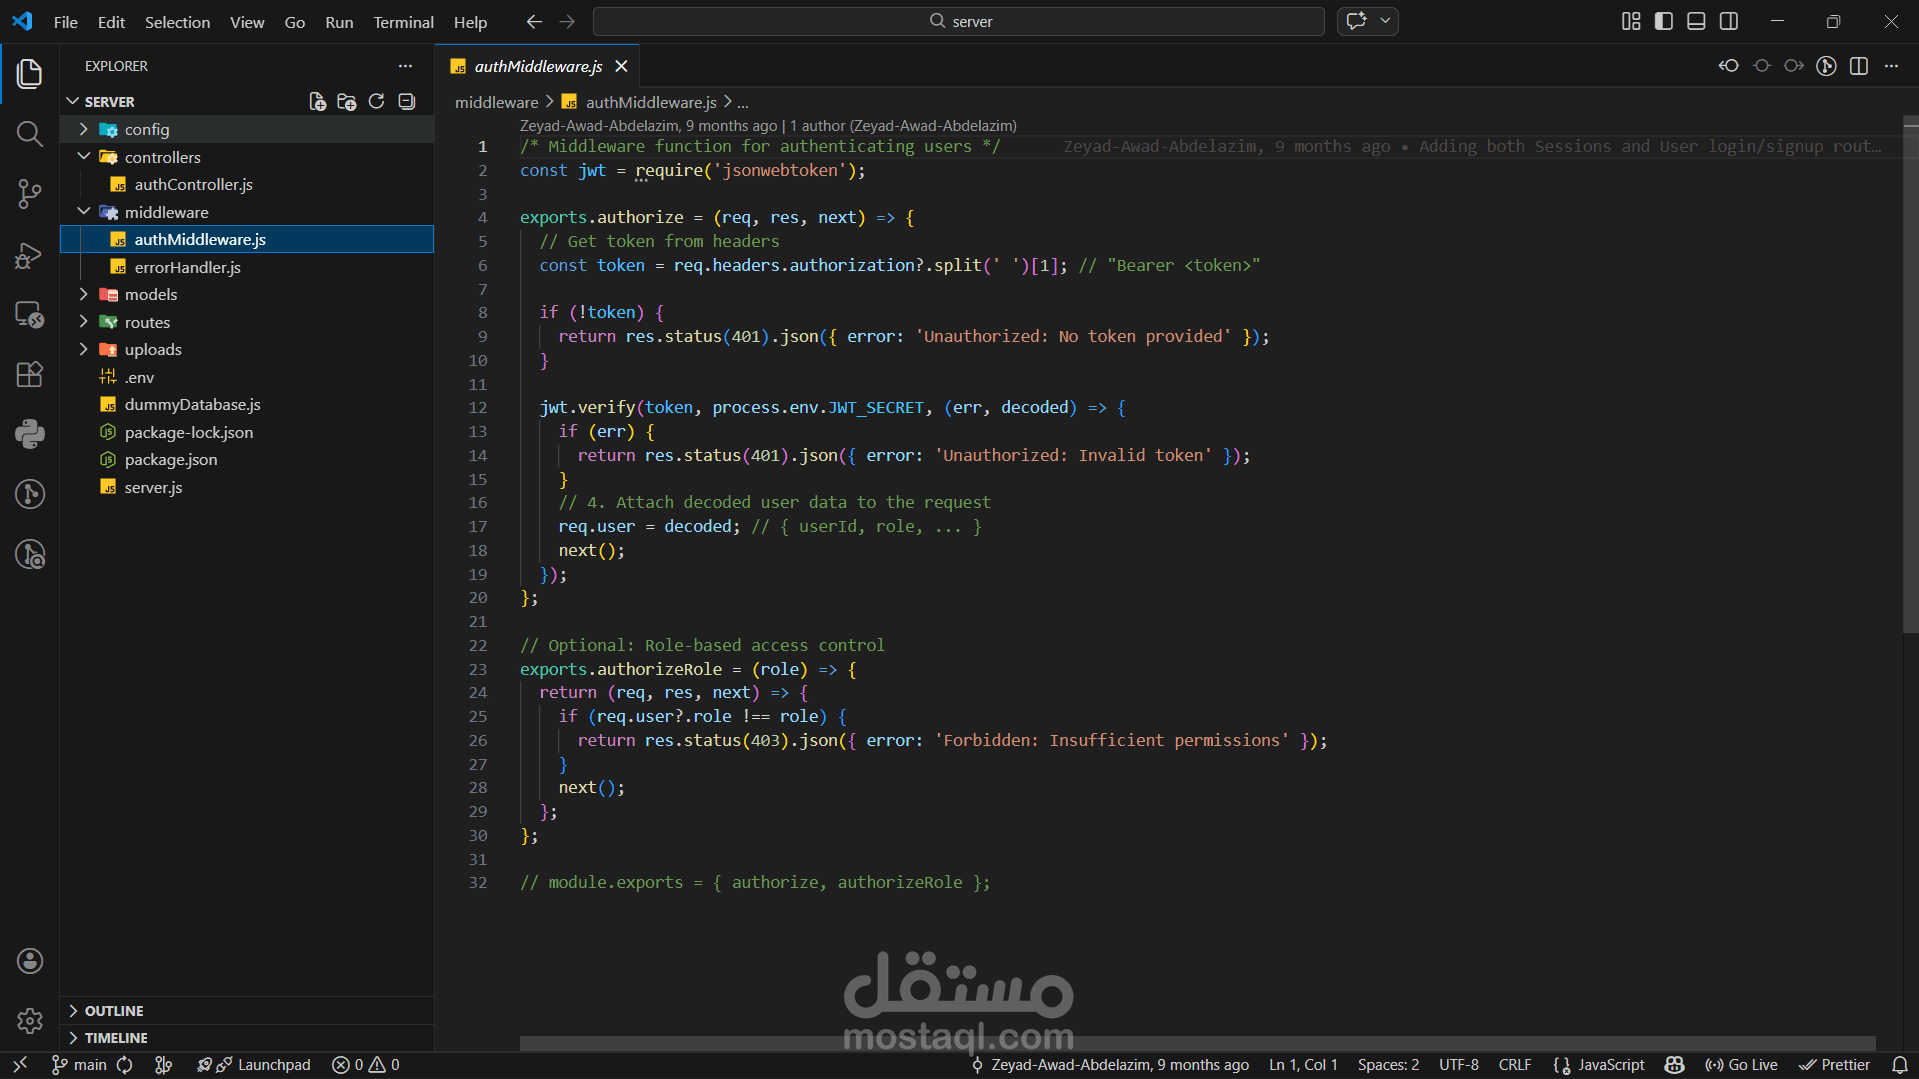Close the authMiddleware.js tab
The image size is (1919, 1079).
(x=621, y=66)
